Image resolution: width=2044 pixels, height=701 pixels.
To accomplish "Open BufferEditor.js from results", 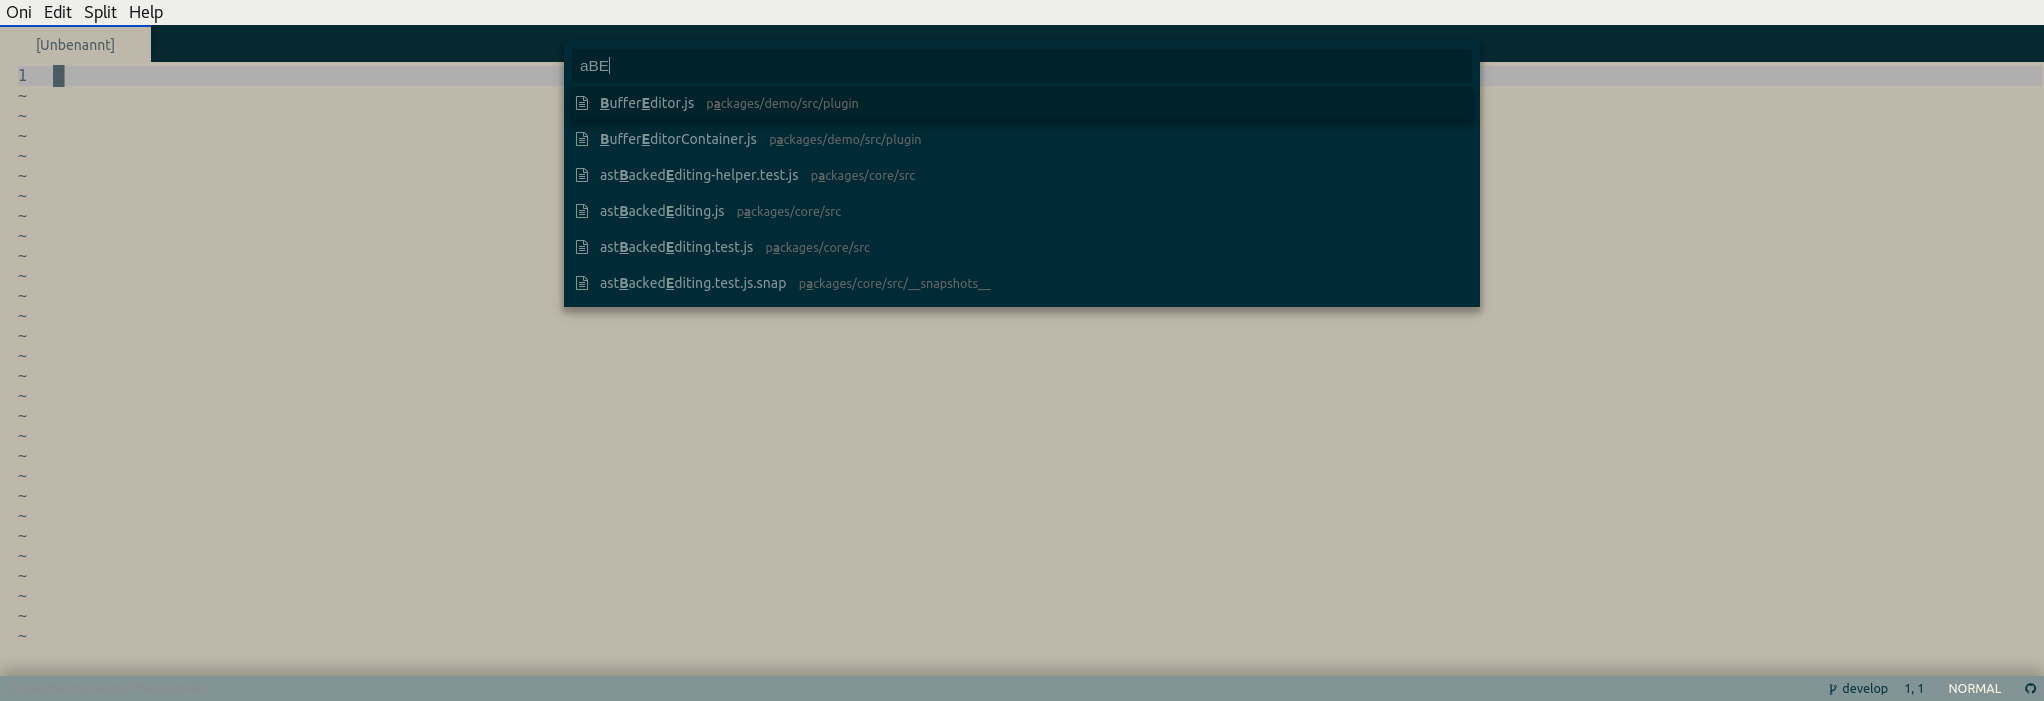I will 1021,103.
